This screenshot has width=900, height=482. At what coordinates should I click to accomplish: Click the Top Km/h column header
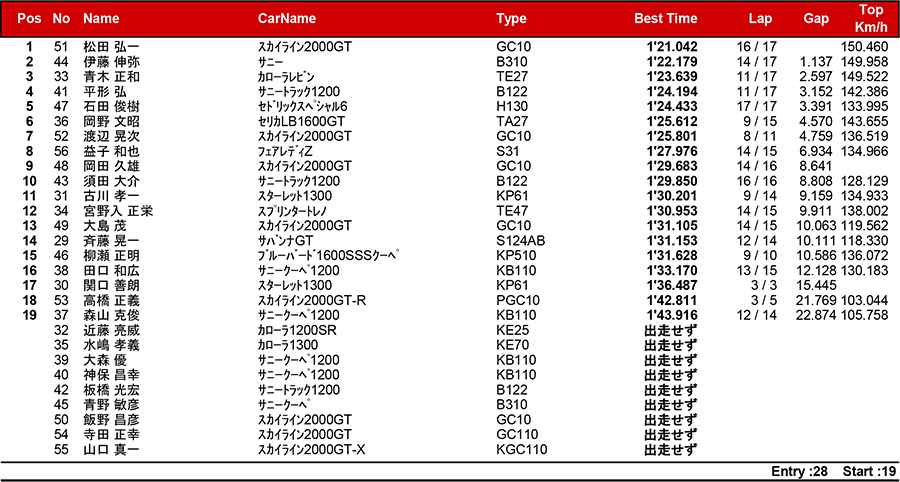871,18
